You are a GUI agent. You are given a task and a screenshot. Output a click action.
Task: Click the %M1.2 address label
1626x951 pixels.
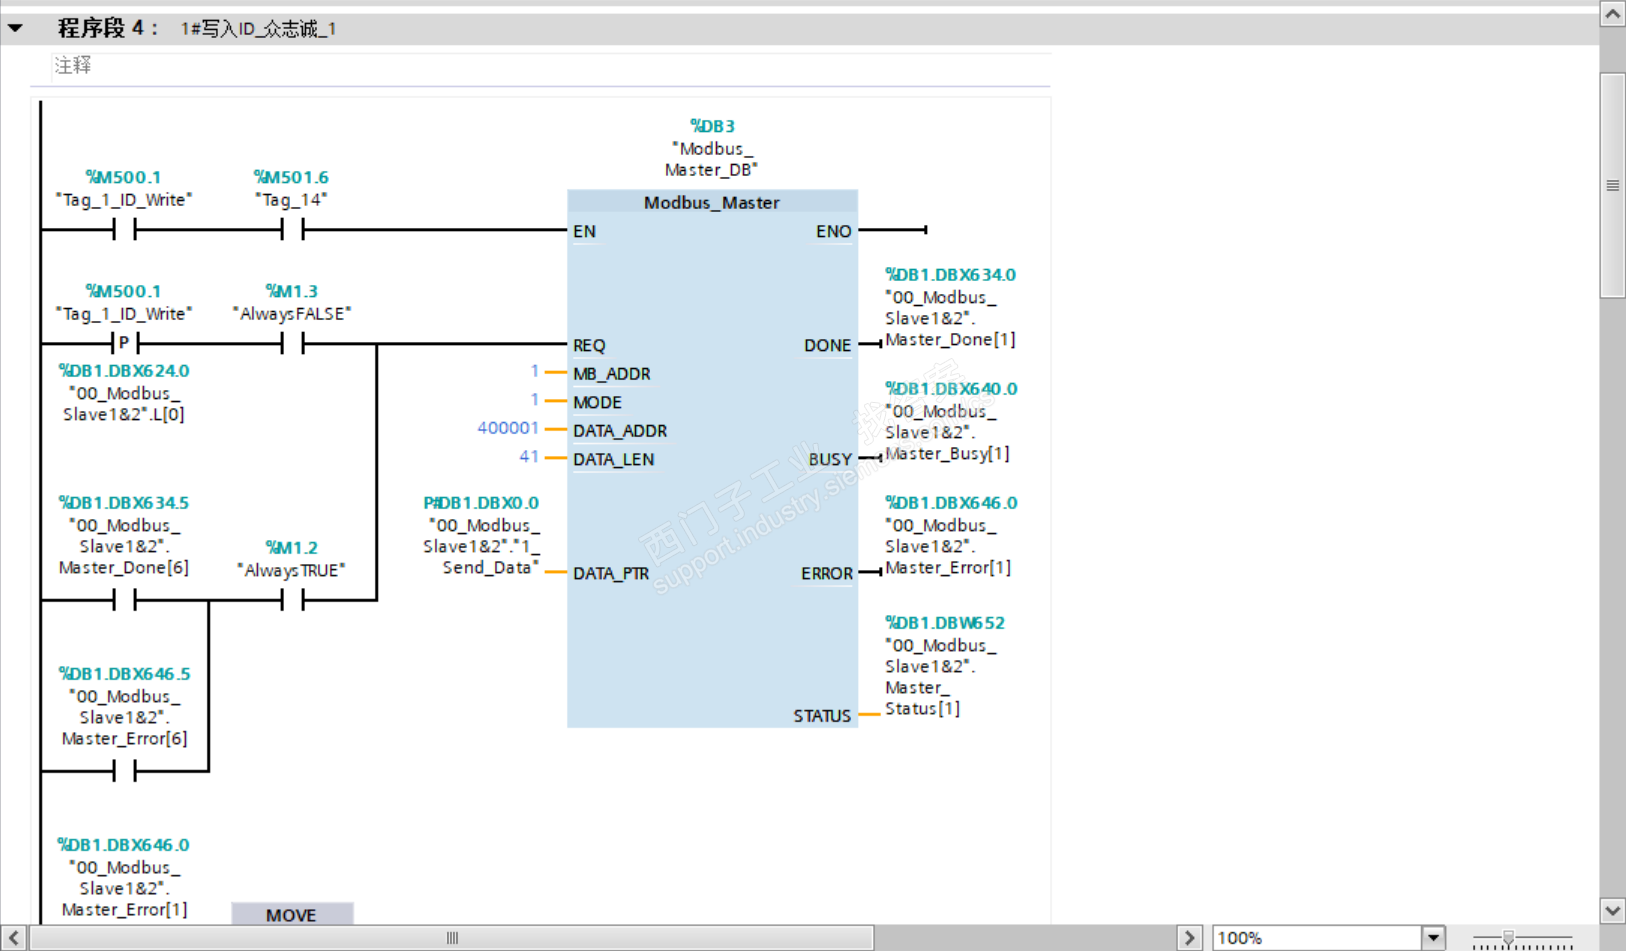coord(291,548)
